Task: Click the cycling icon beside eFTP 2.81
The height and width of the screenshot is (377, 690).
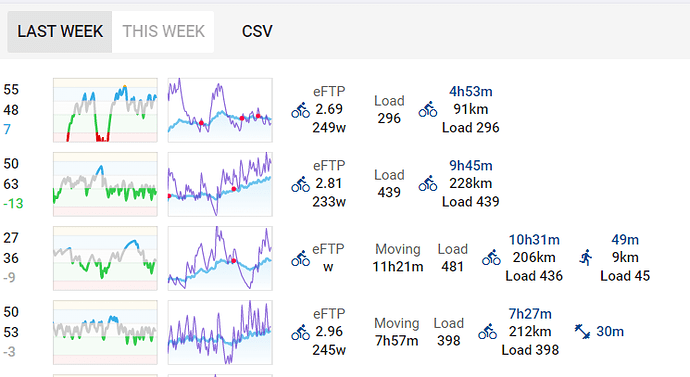Action: click(x=301, y=184)
